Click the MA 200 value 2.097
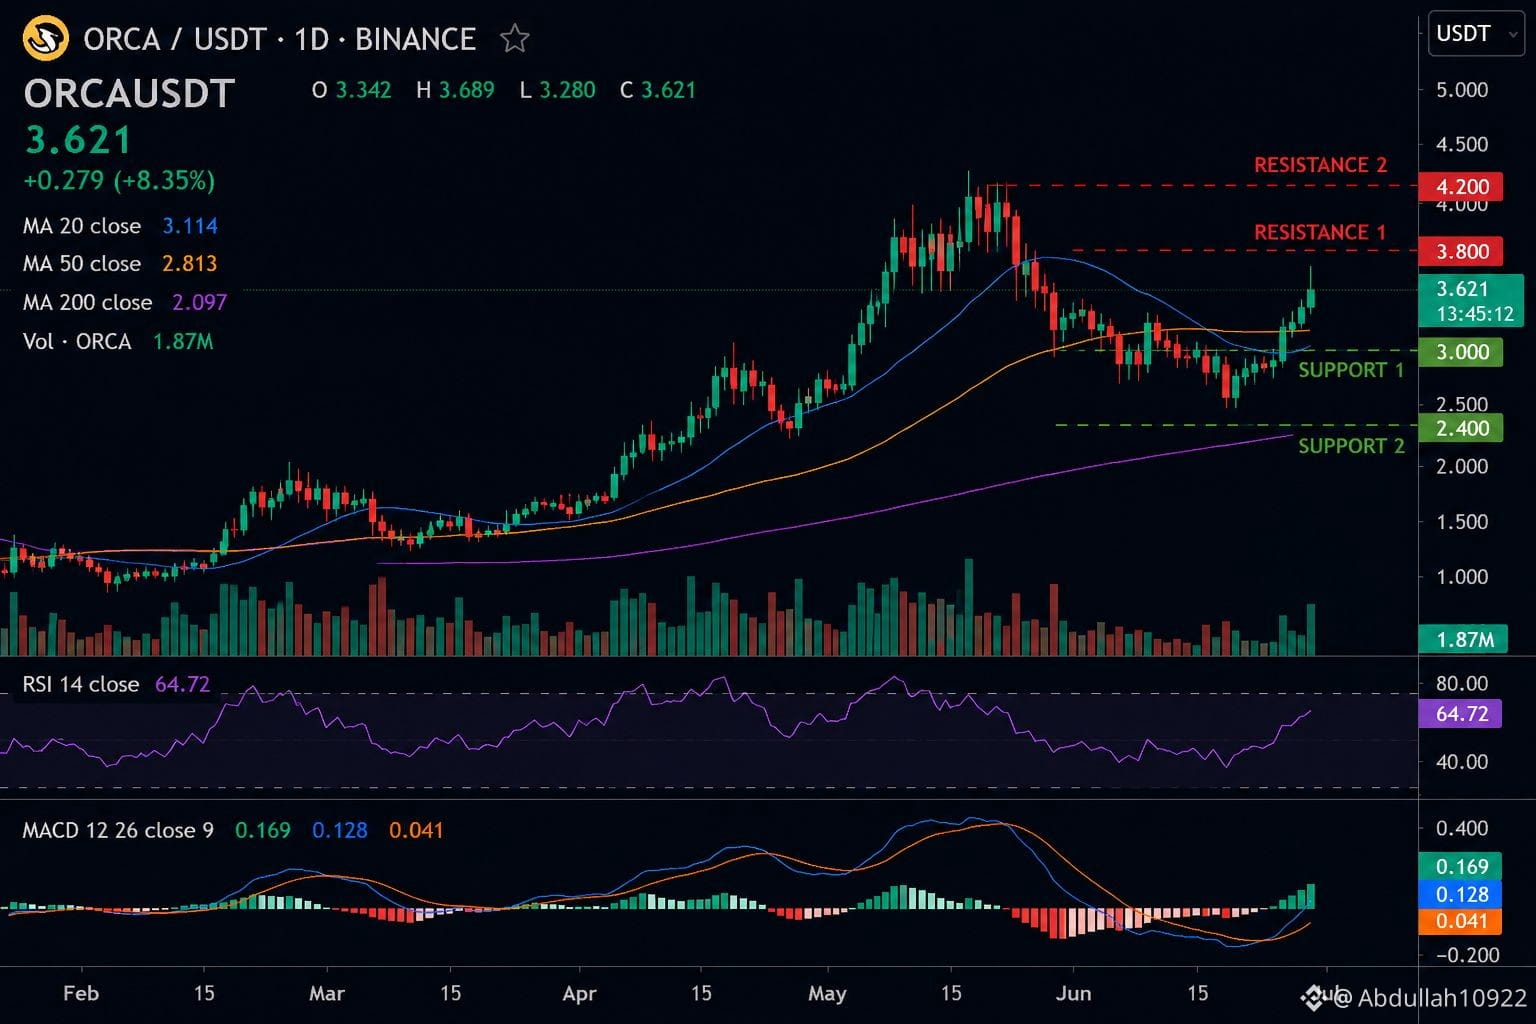This screenshot has width=1536, height=1024. (x=200, y=302)
